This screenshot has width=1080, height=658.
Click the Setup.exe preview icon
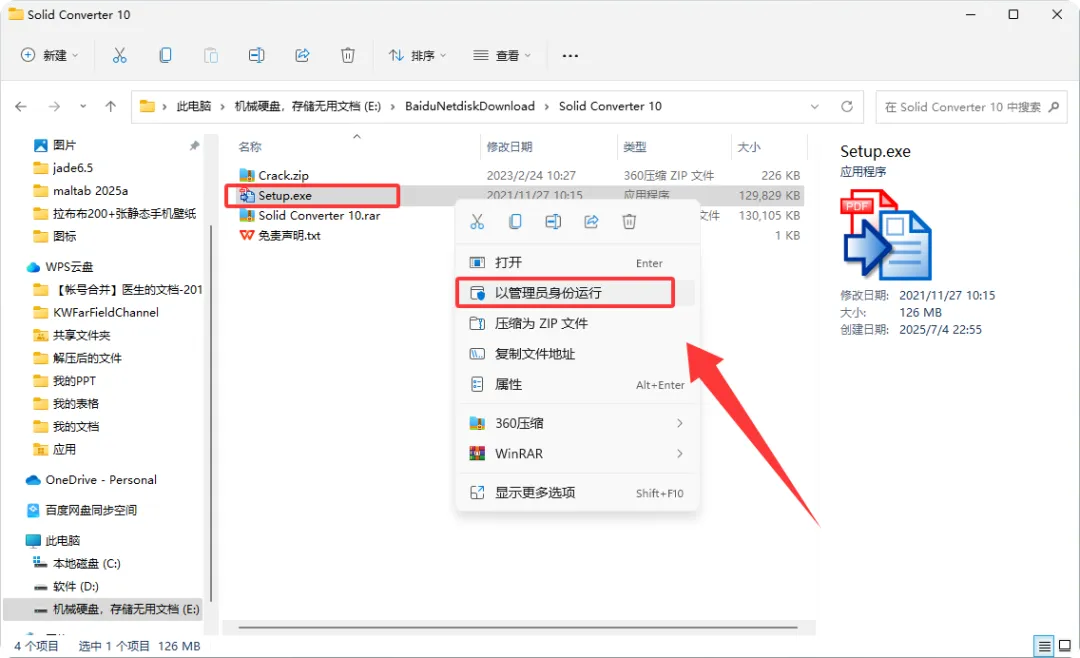(x=886, y=234)
